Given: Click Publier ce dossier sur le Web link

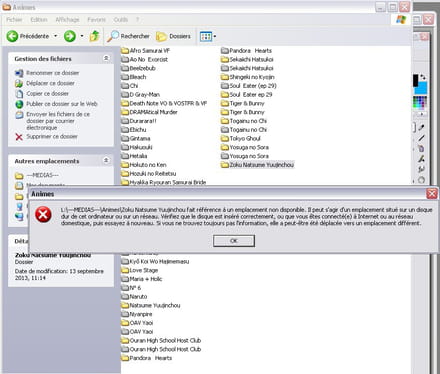Looking at the screenshot, I should pos(62,104).
